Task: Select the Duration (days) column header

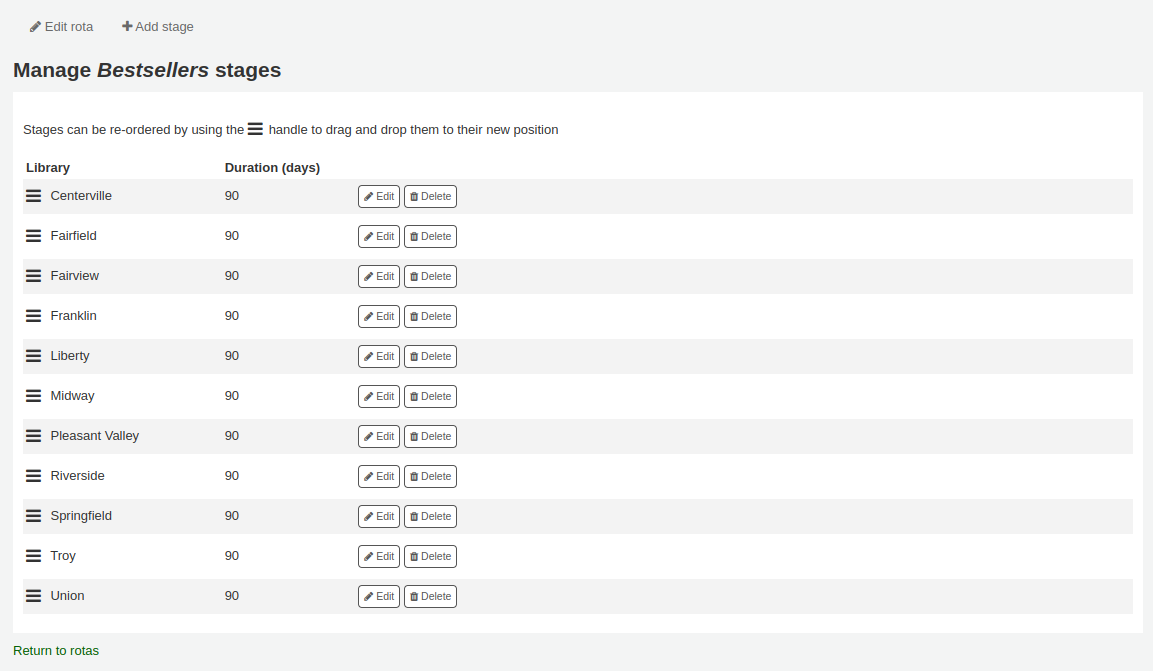Action: coord(272,167)
